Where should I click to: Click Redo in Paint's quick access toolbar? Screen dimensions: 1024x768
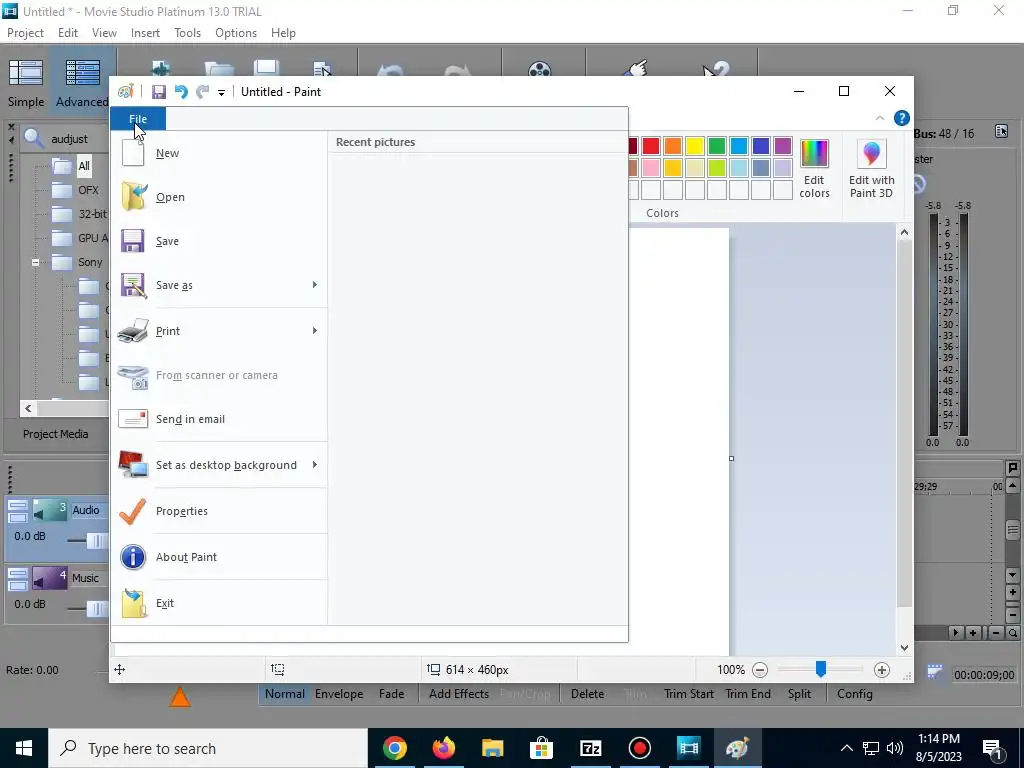[202, 92]
